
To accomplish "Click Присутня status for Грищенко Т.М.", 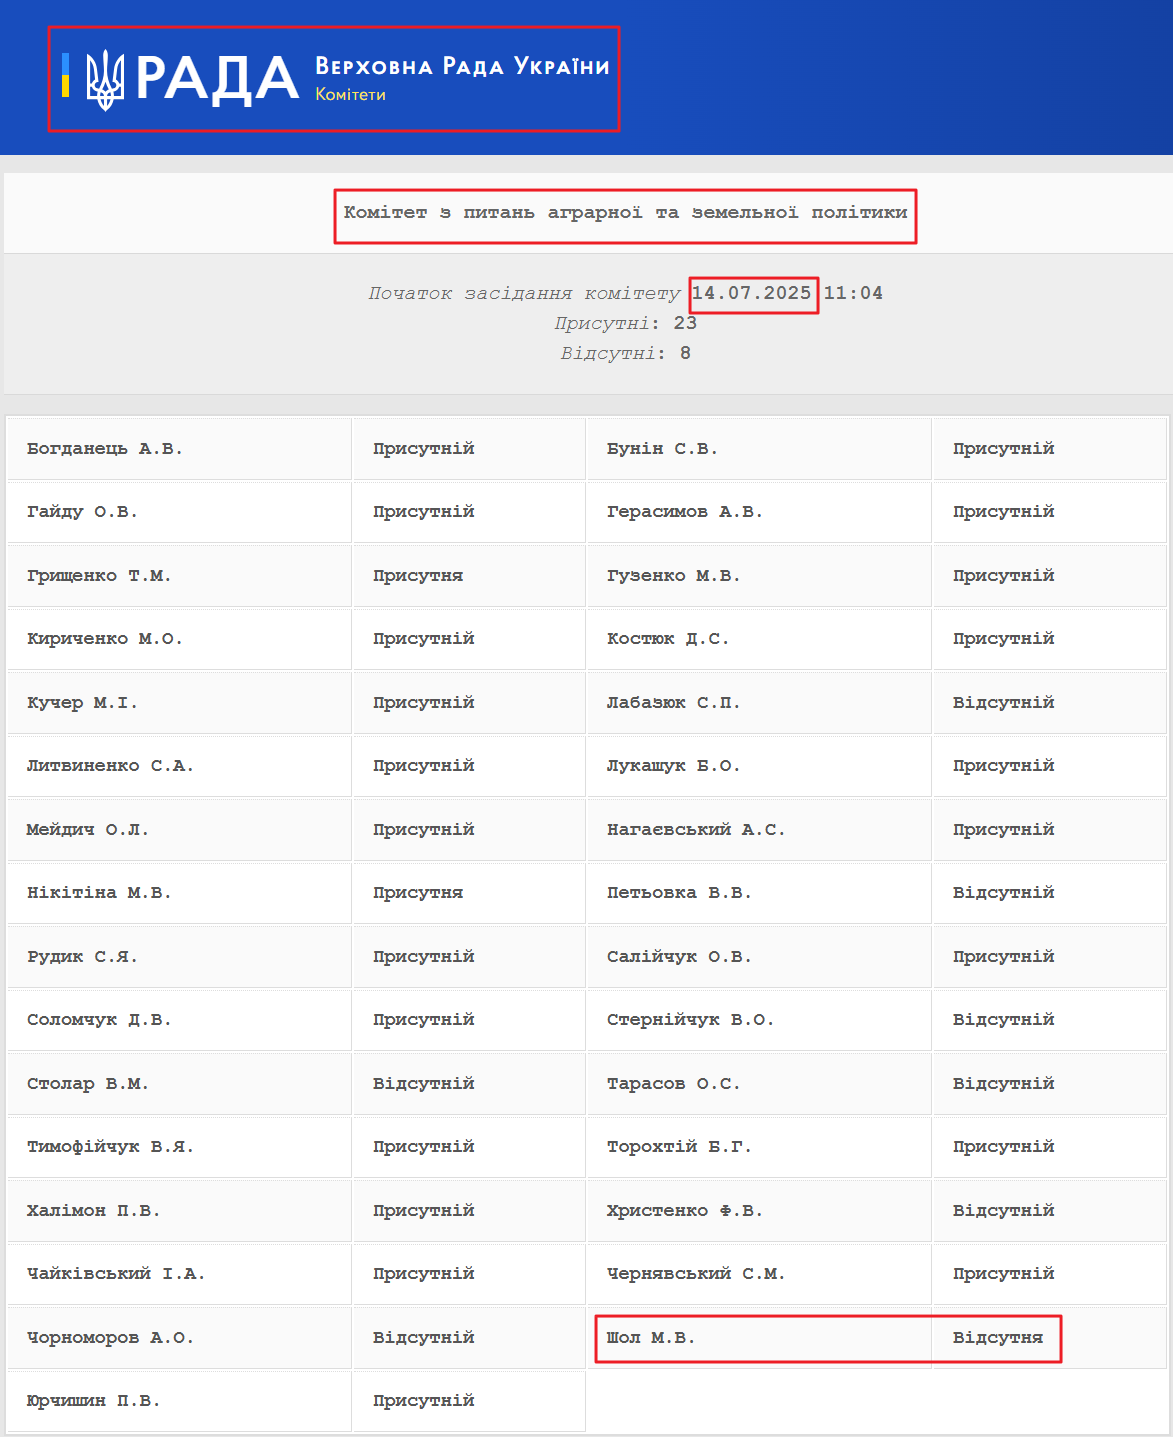I will pos(417,575).
